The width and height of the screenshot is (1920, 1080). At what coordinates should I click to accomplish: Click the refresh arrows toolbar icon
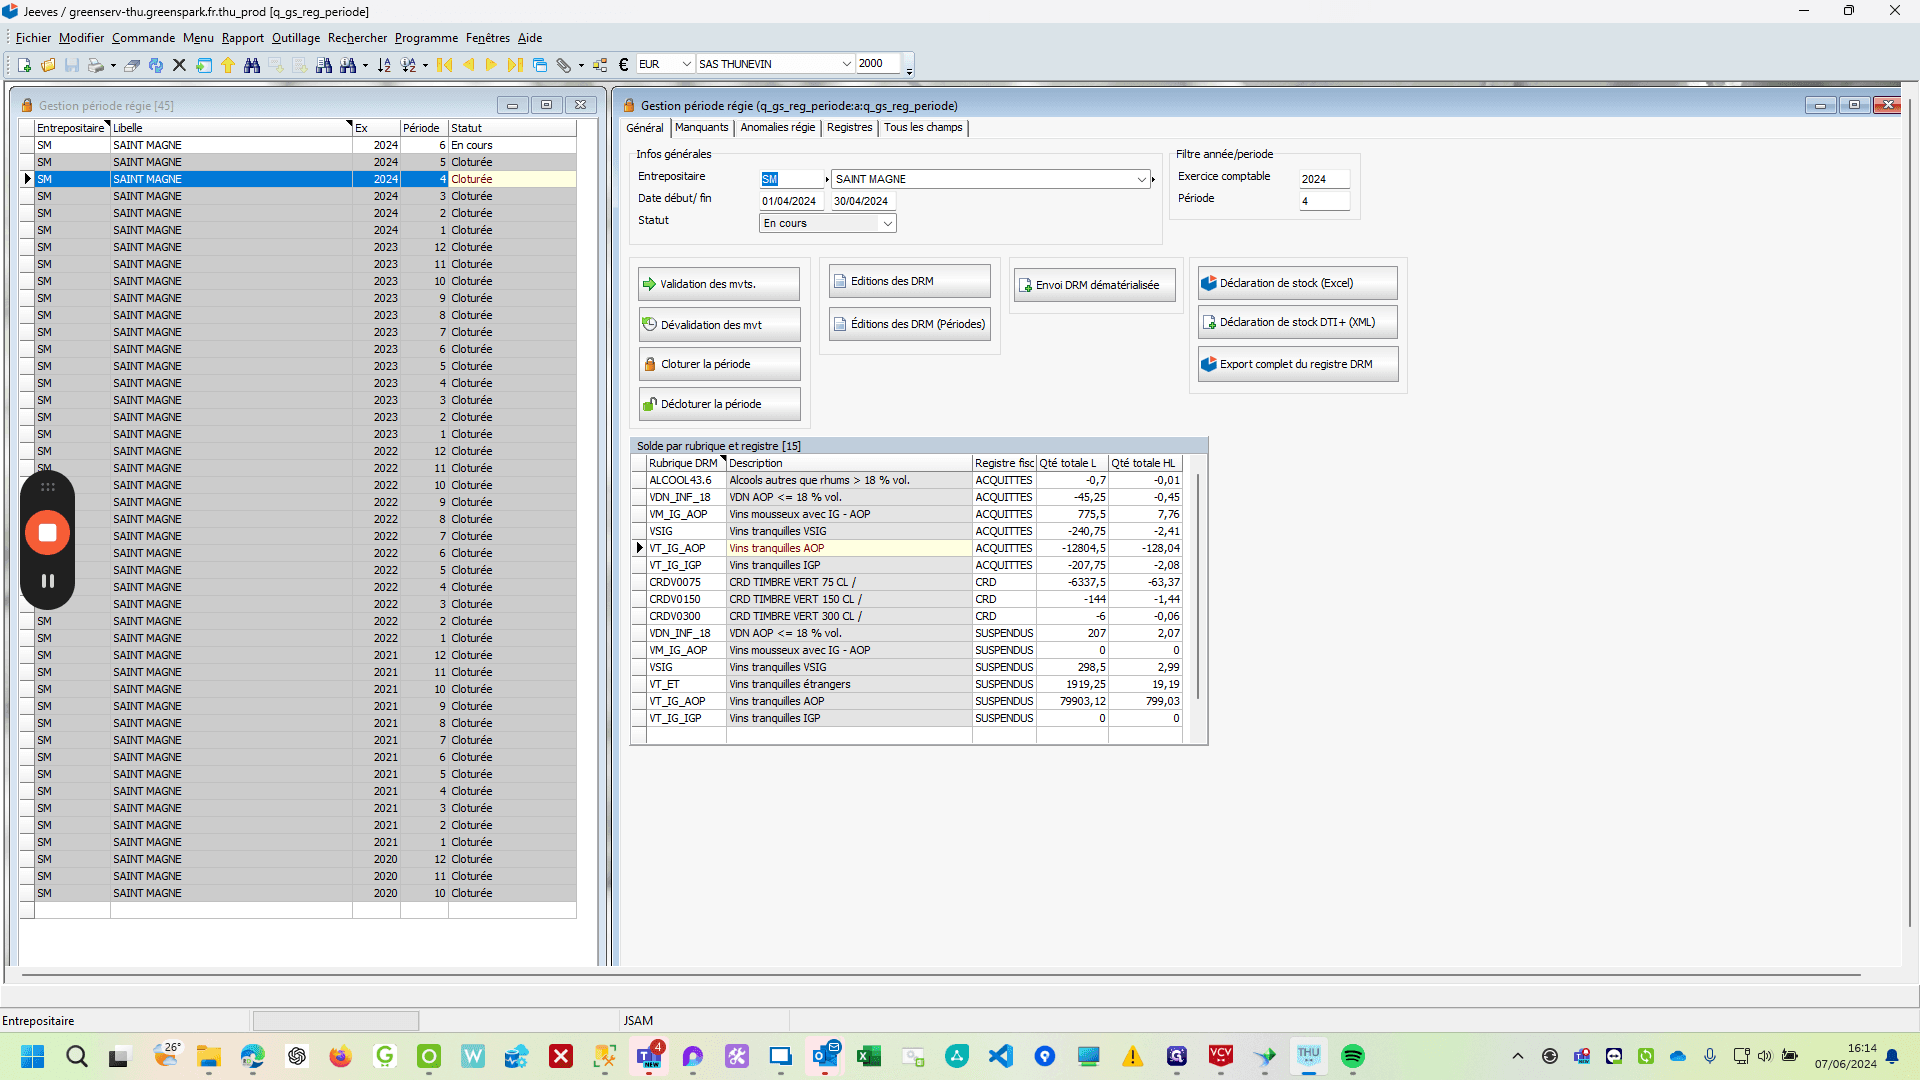pos(156,65)
